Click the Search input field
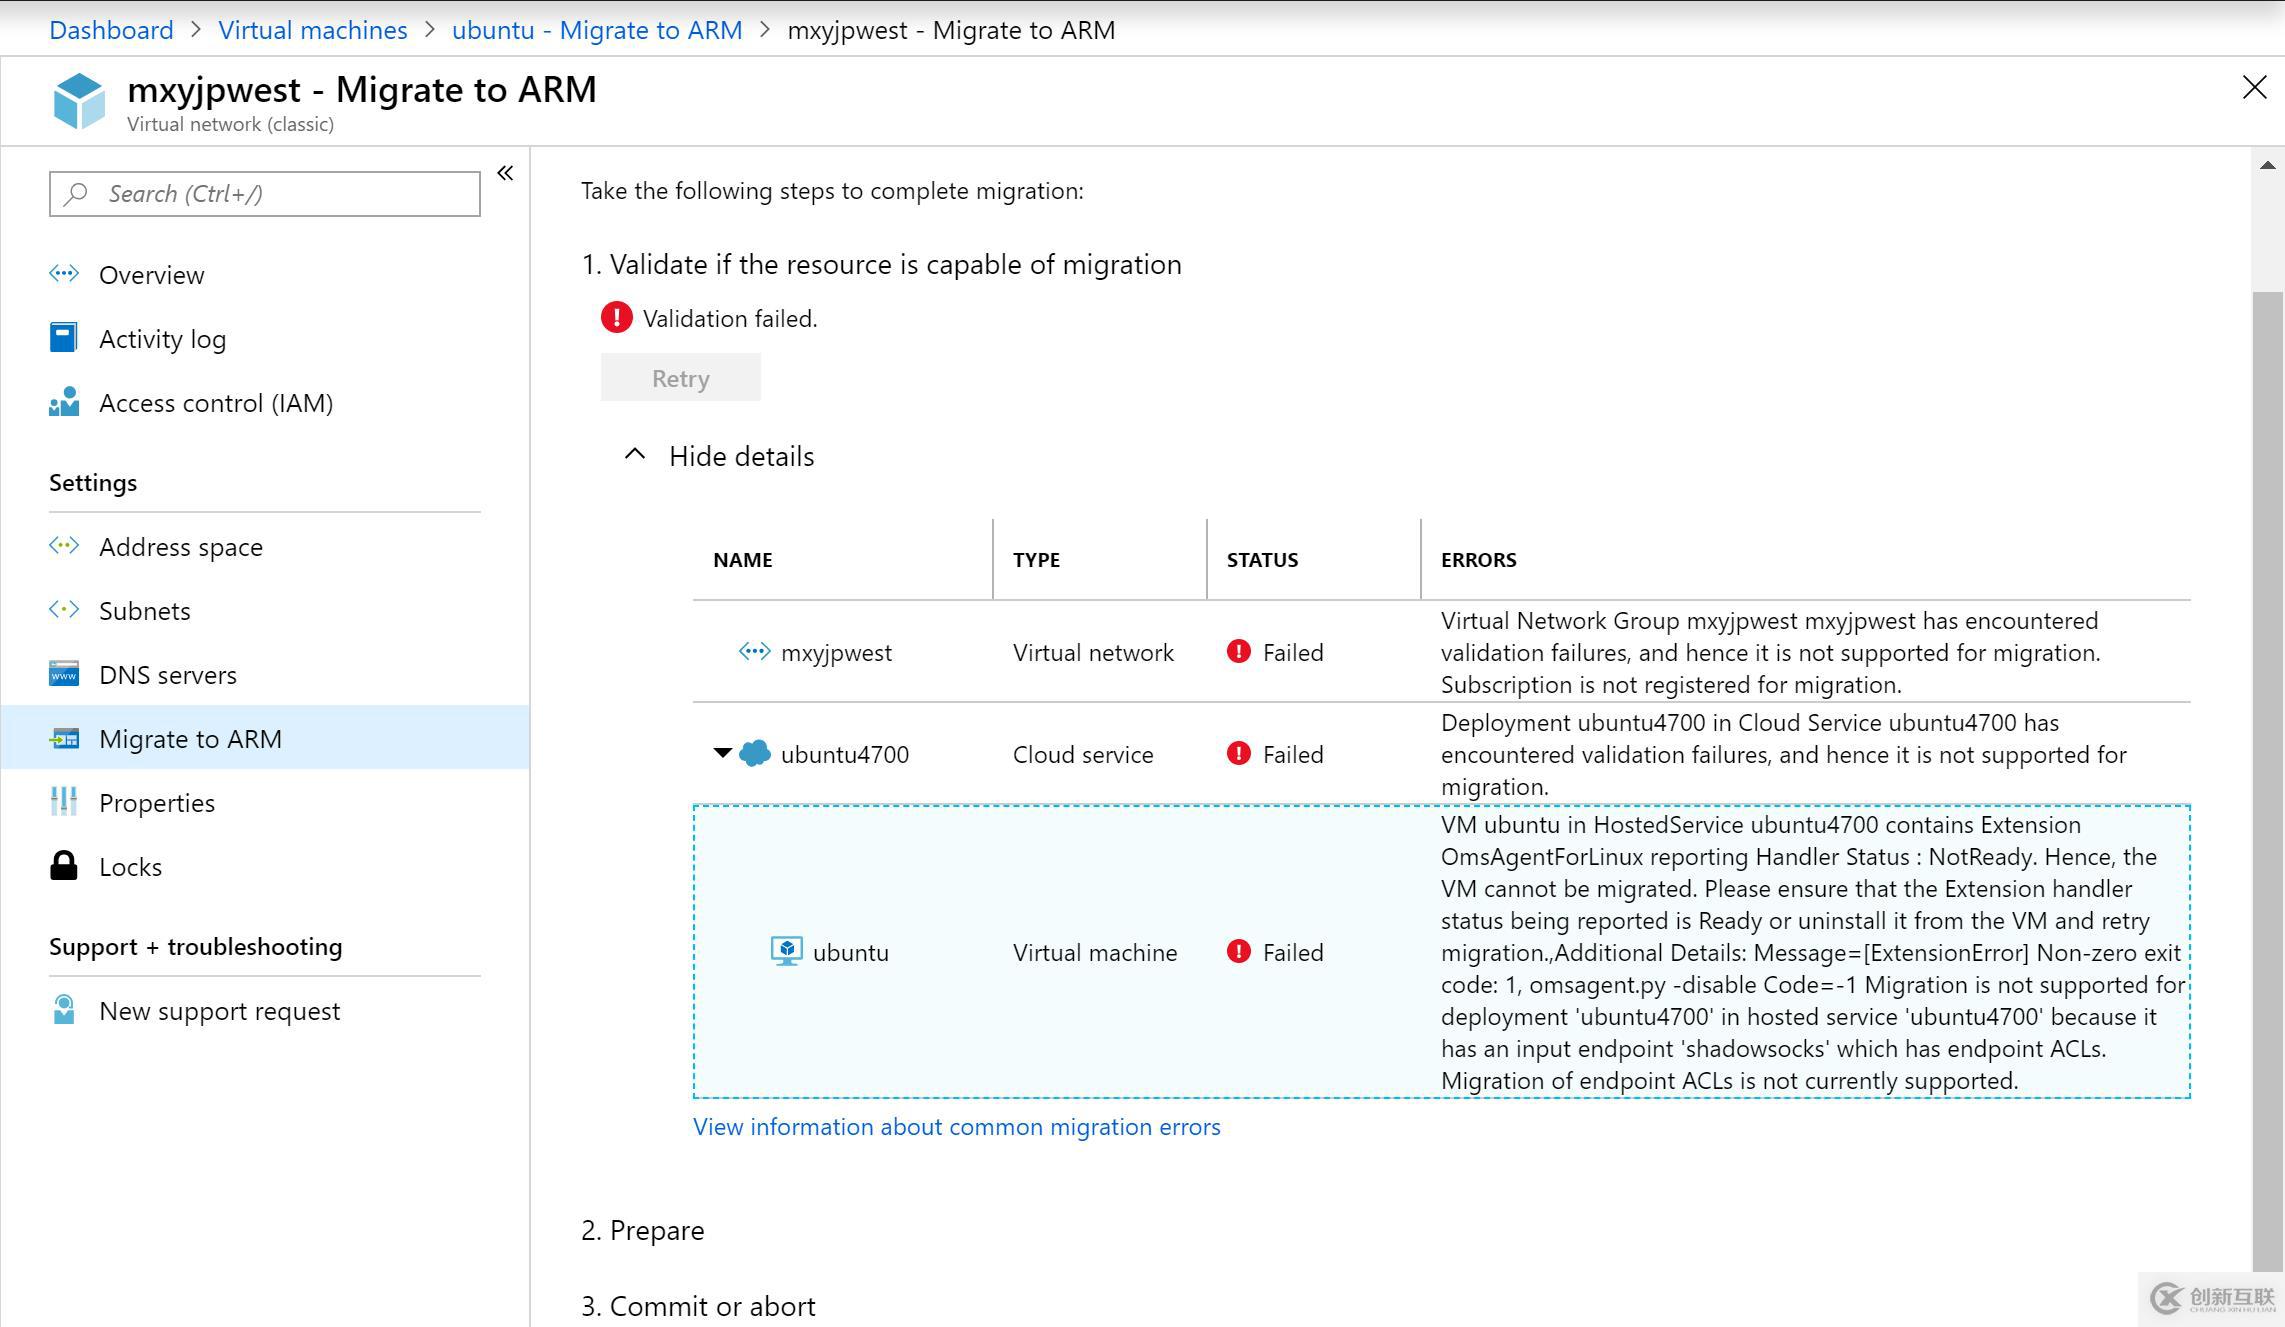 click(x=264, y=193)
